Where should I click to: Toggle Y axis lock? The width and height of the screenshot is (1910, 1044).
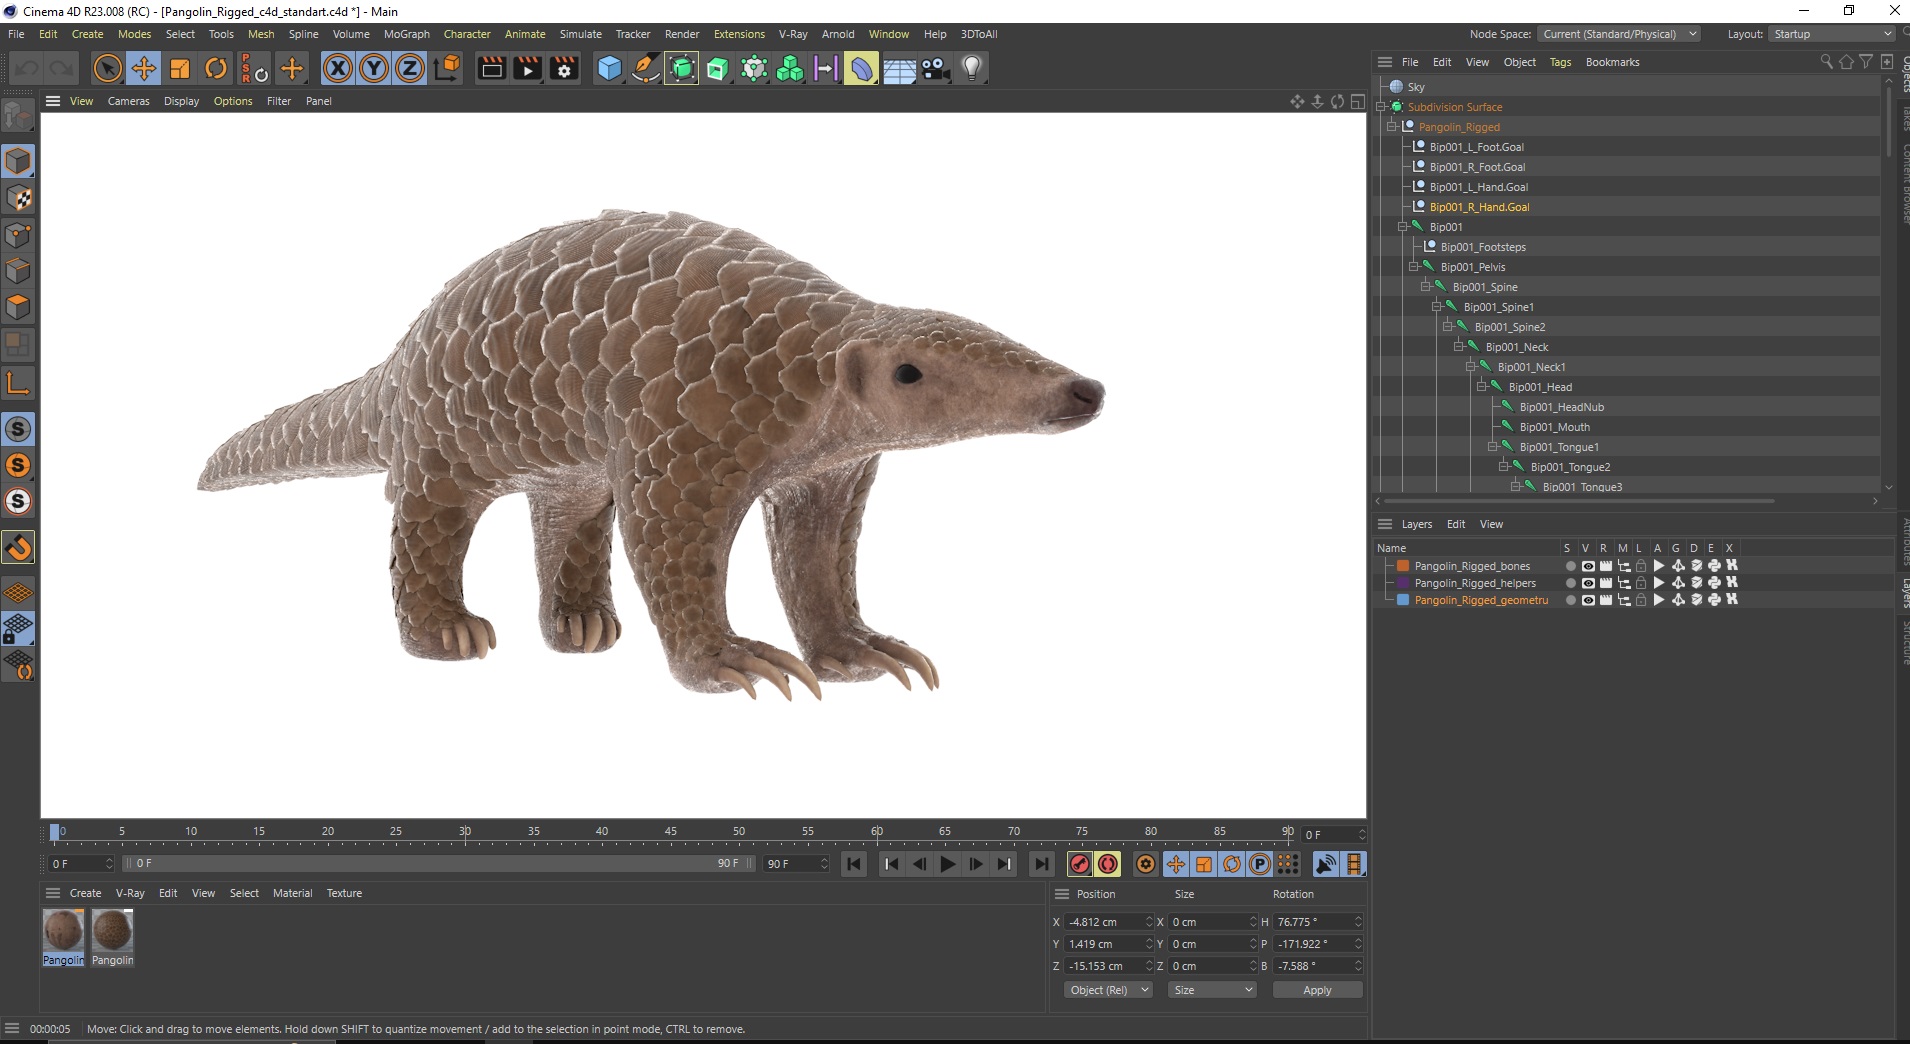[x=374, y=68]
